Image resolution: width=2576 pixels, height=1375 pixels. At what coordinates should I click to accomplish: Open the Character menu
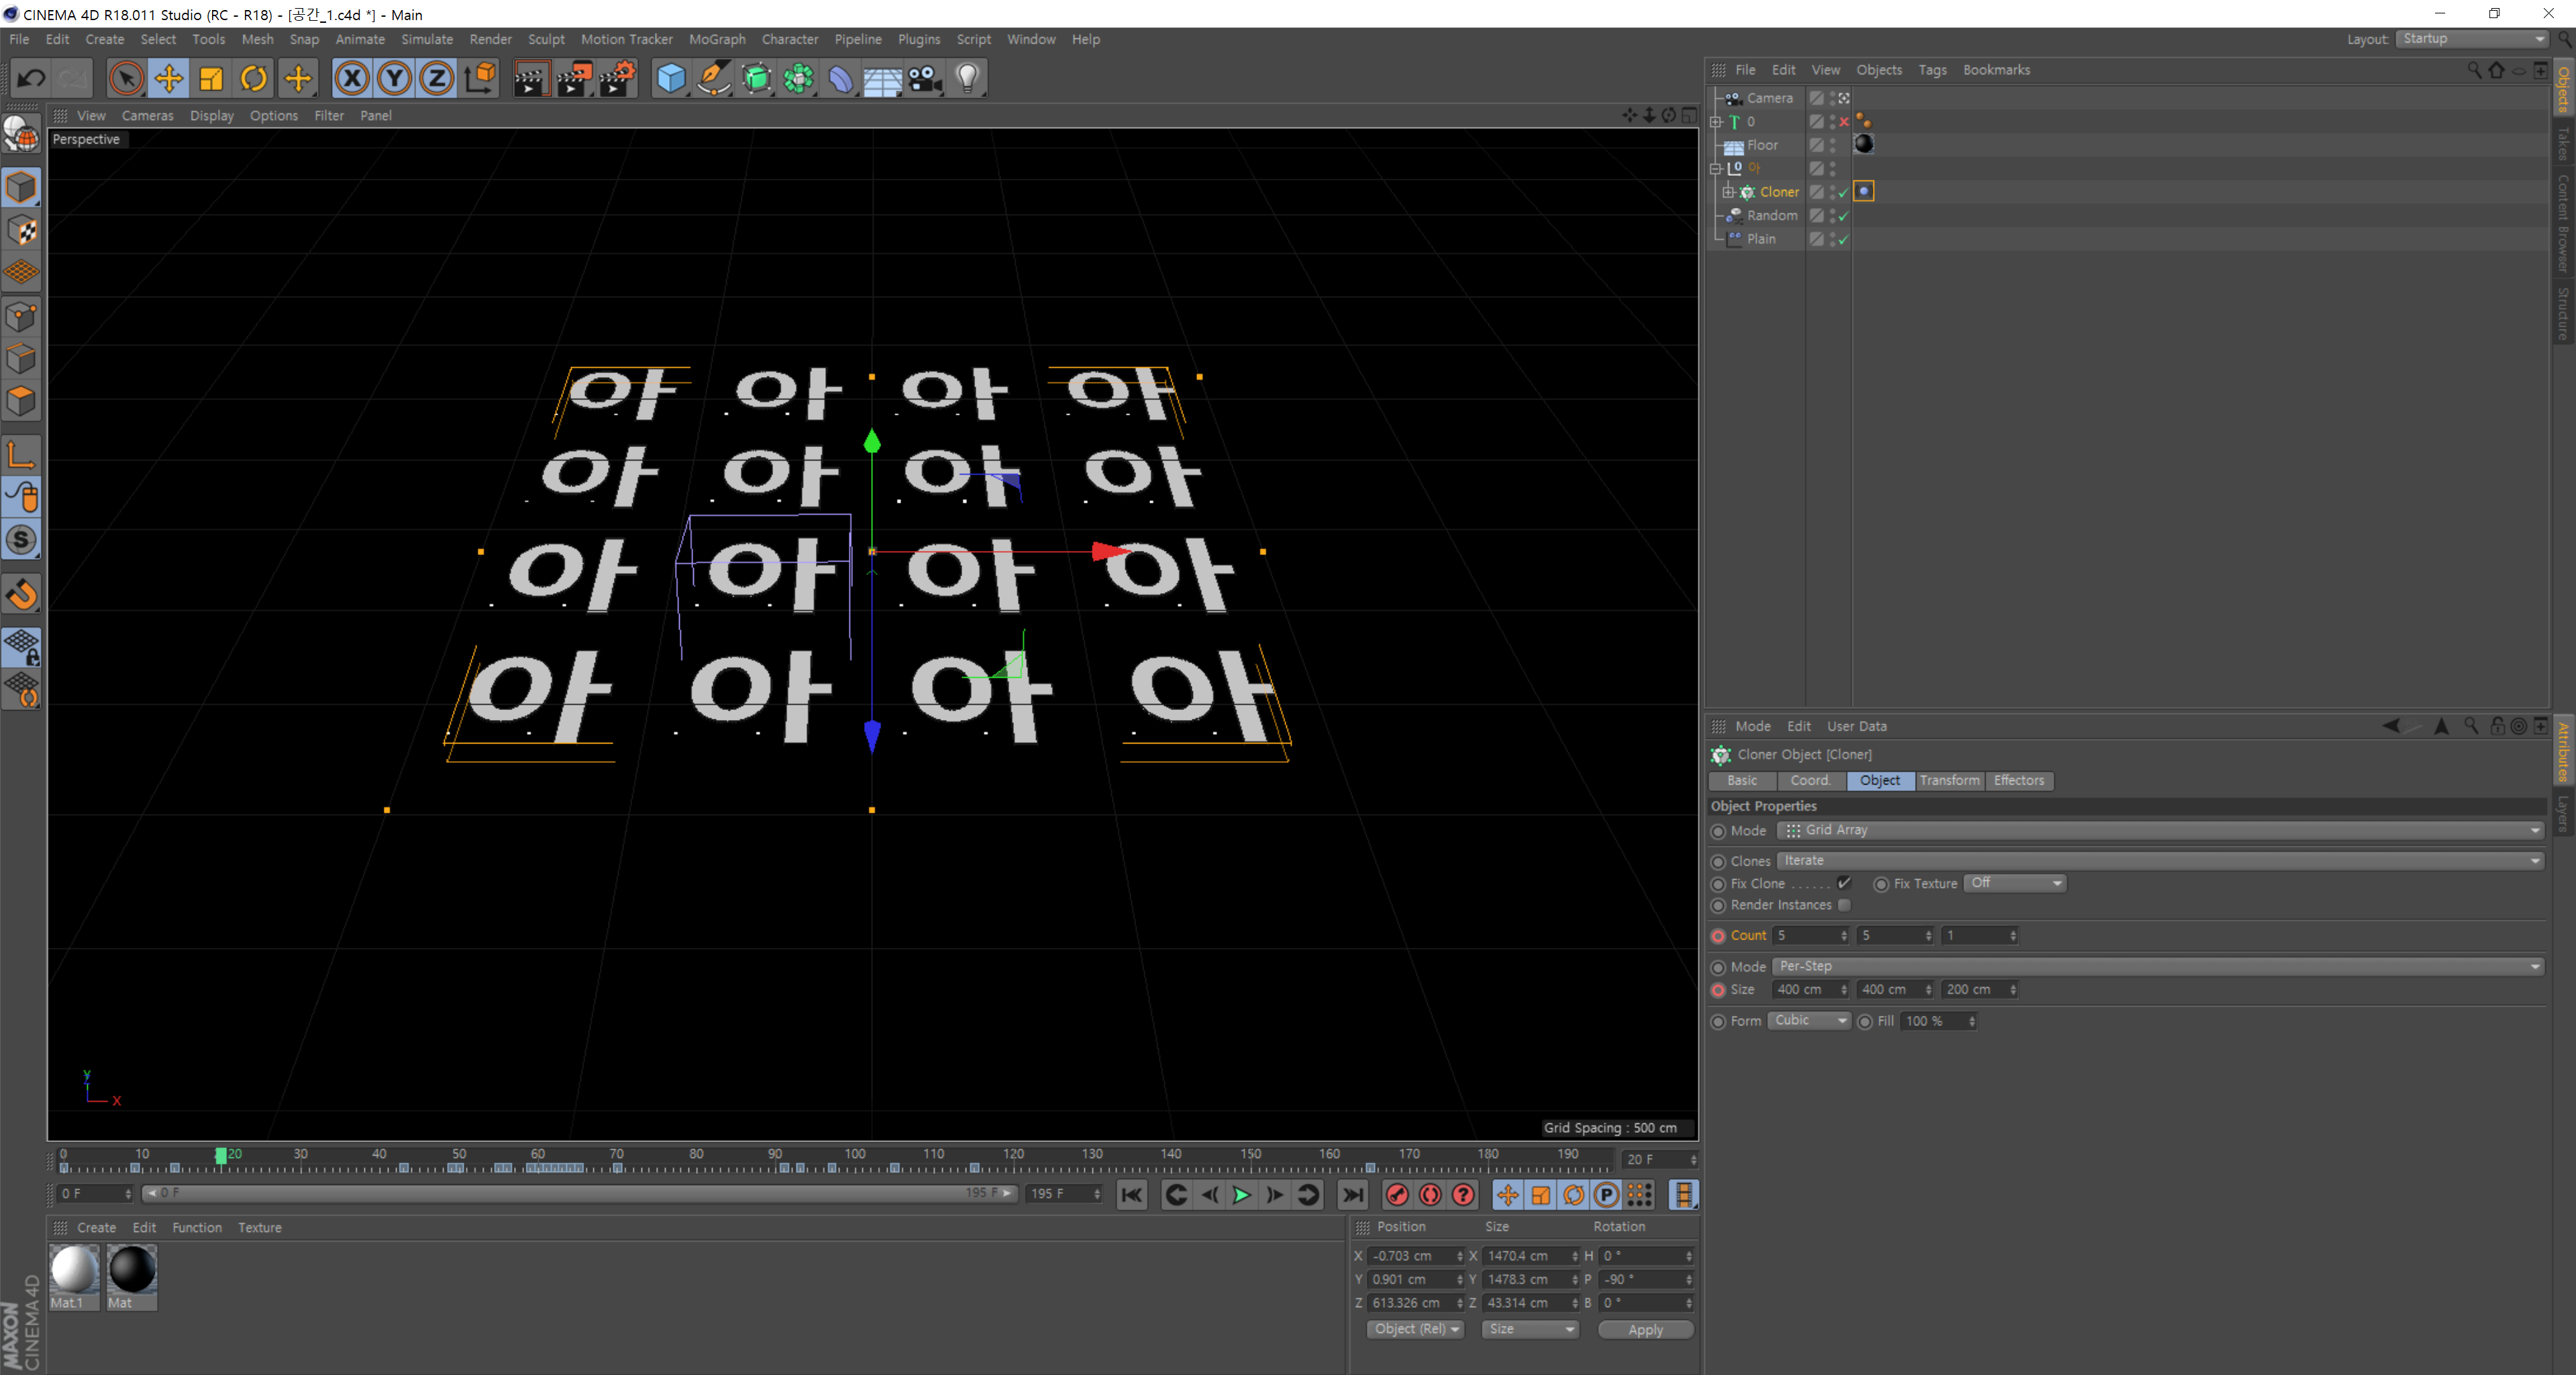[x=790, y=39]
